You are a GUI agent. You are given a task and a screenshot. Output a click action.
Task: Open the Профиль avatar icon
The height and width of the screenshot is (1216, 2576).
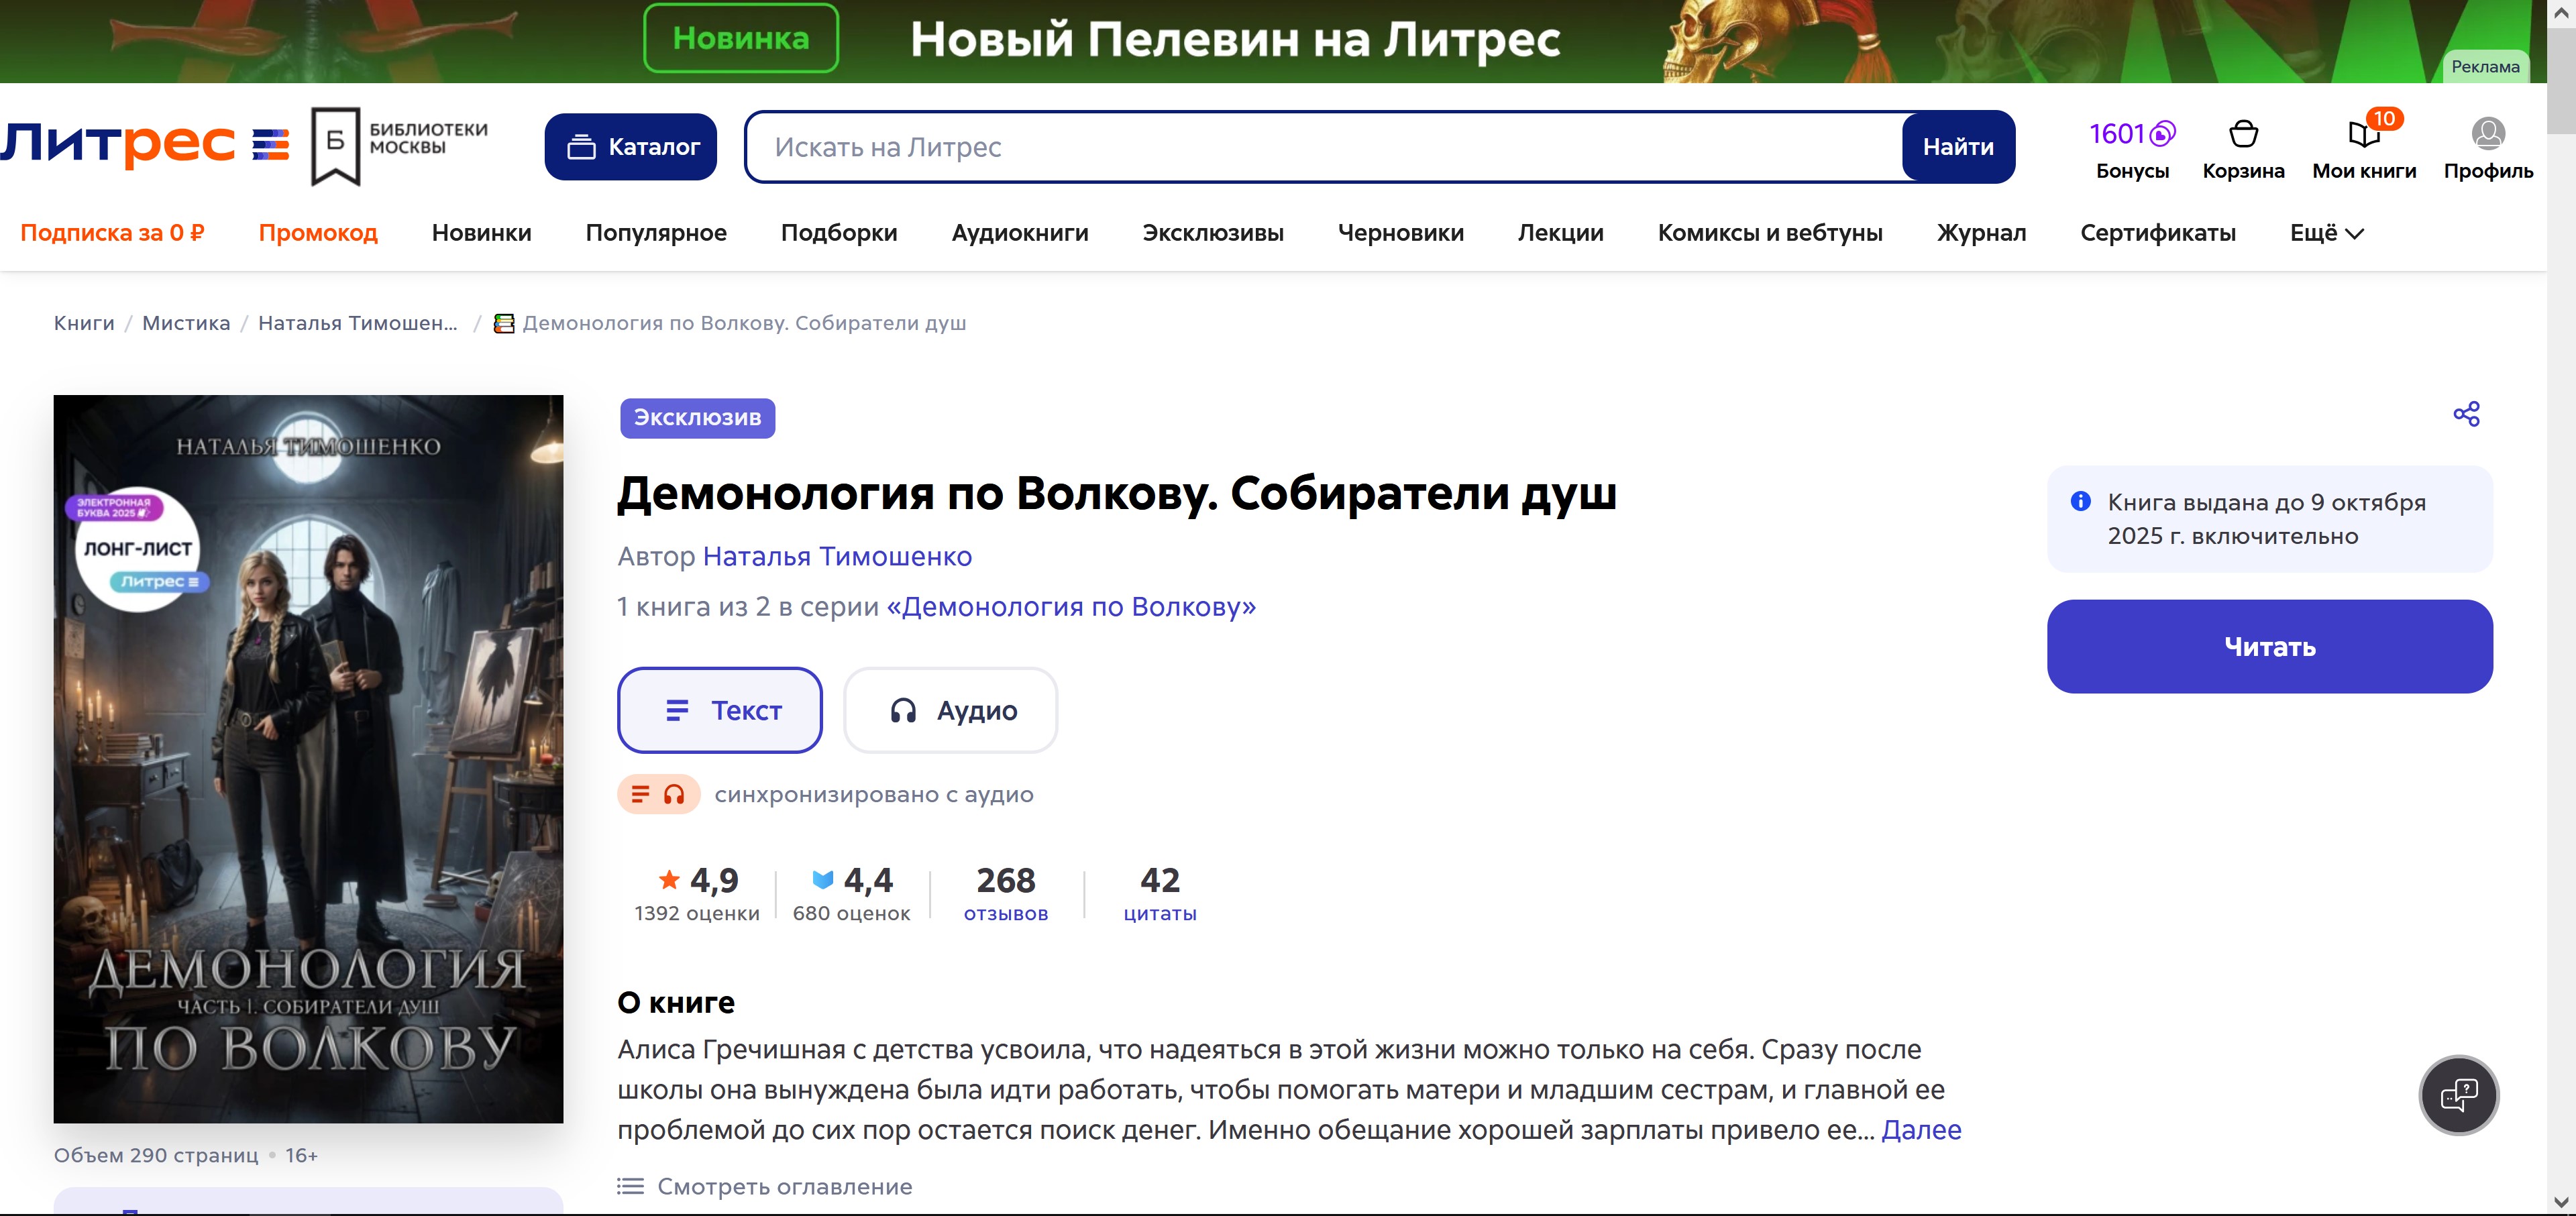tap(2487, 134)
